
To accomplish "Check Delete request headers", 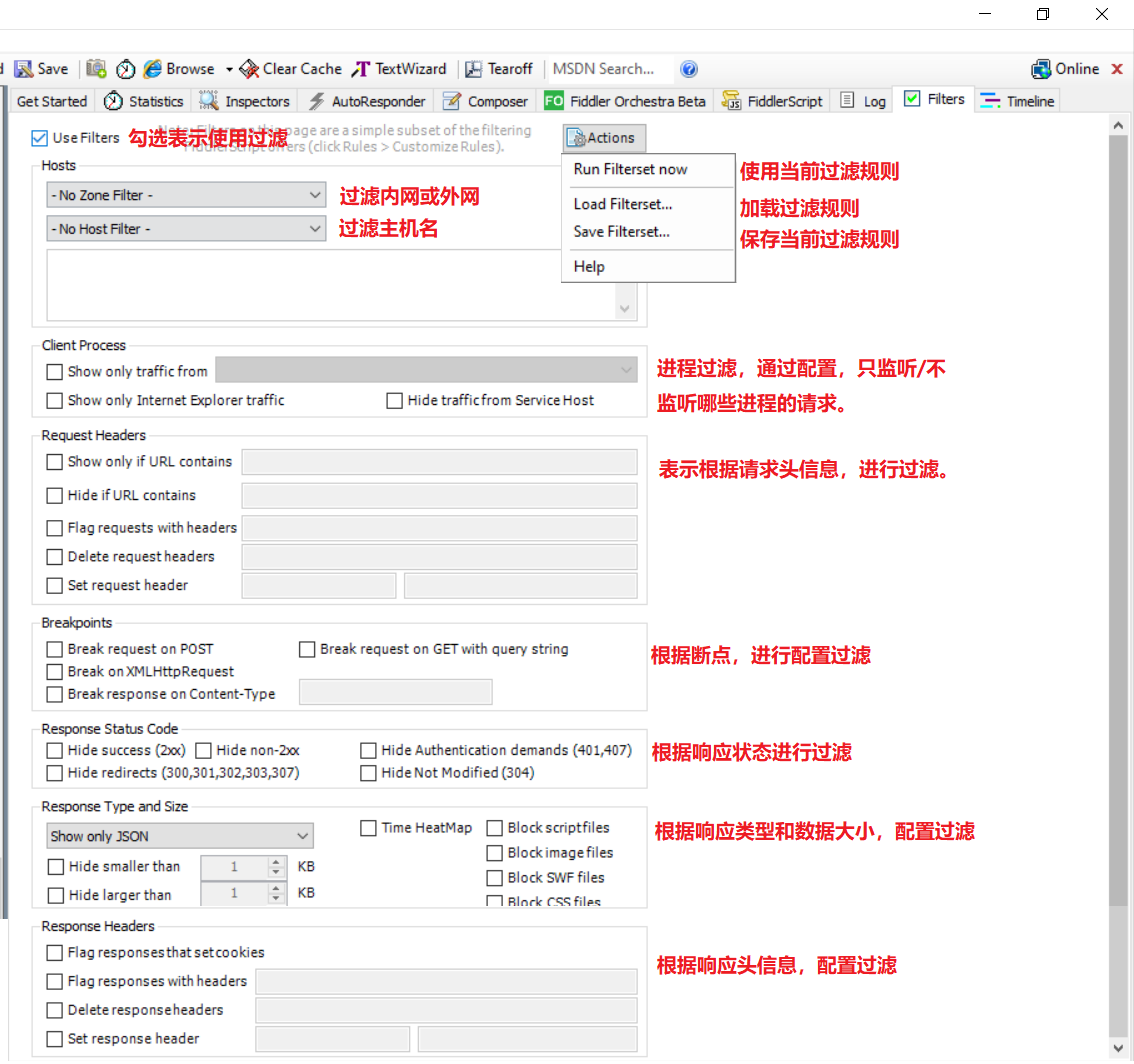I will point(54,557).
